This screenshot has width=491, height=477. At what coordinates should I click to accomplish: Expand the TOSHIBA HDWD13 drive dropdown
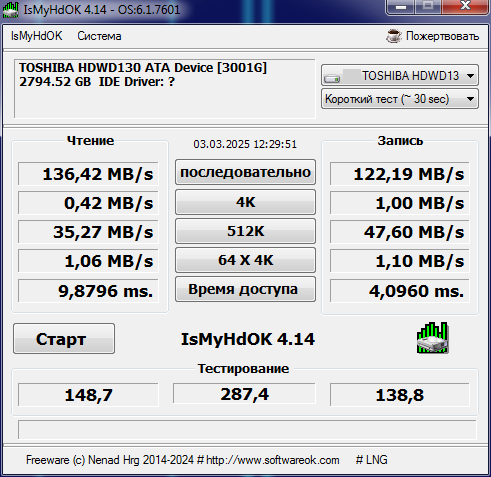[400, 75]
